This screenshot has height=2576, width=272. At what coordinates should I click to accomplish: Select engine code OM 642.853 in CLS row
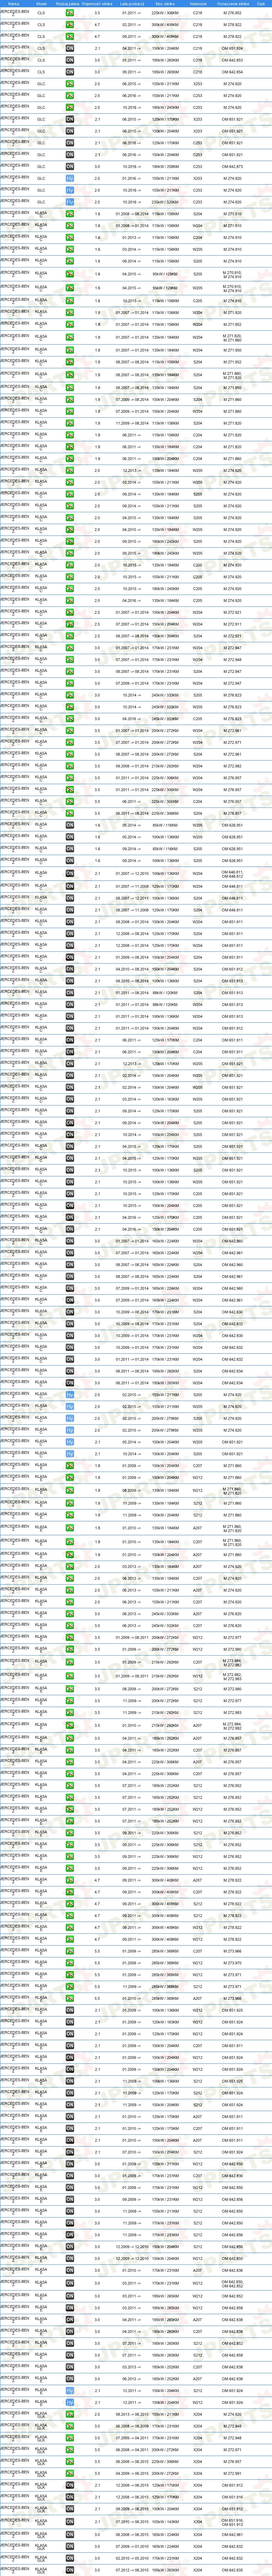[x=232, y=60]
